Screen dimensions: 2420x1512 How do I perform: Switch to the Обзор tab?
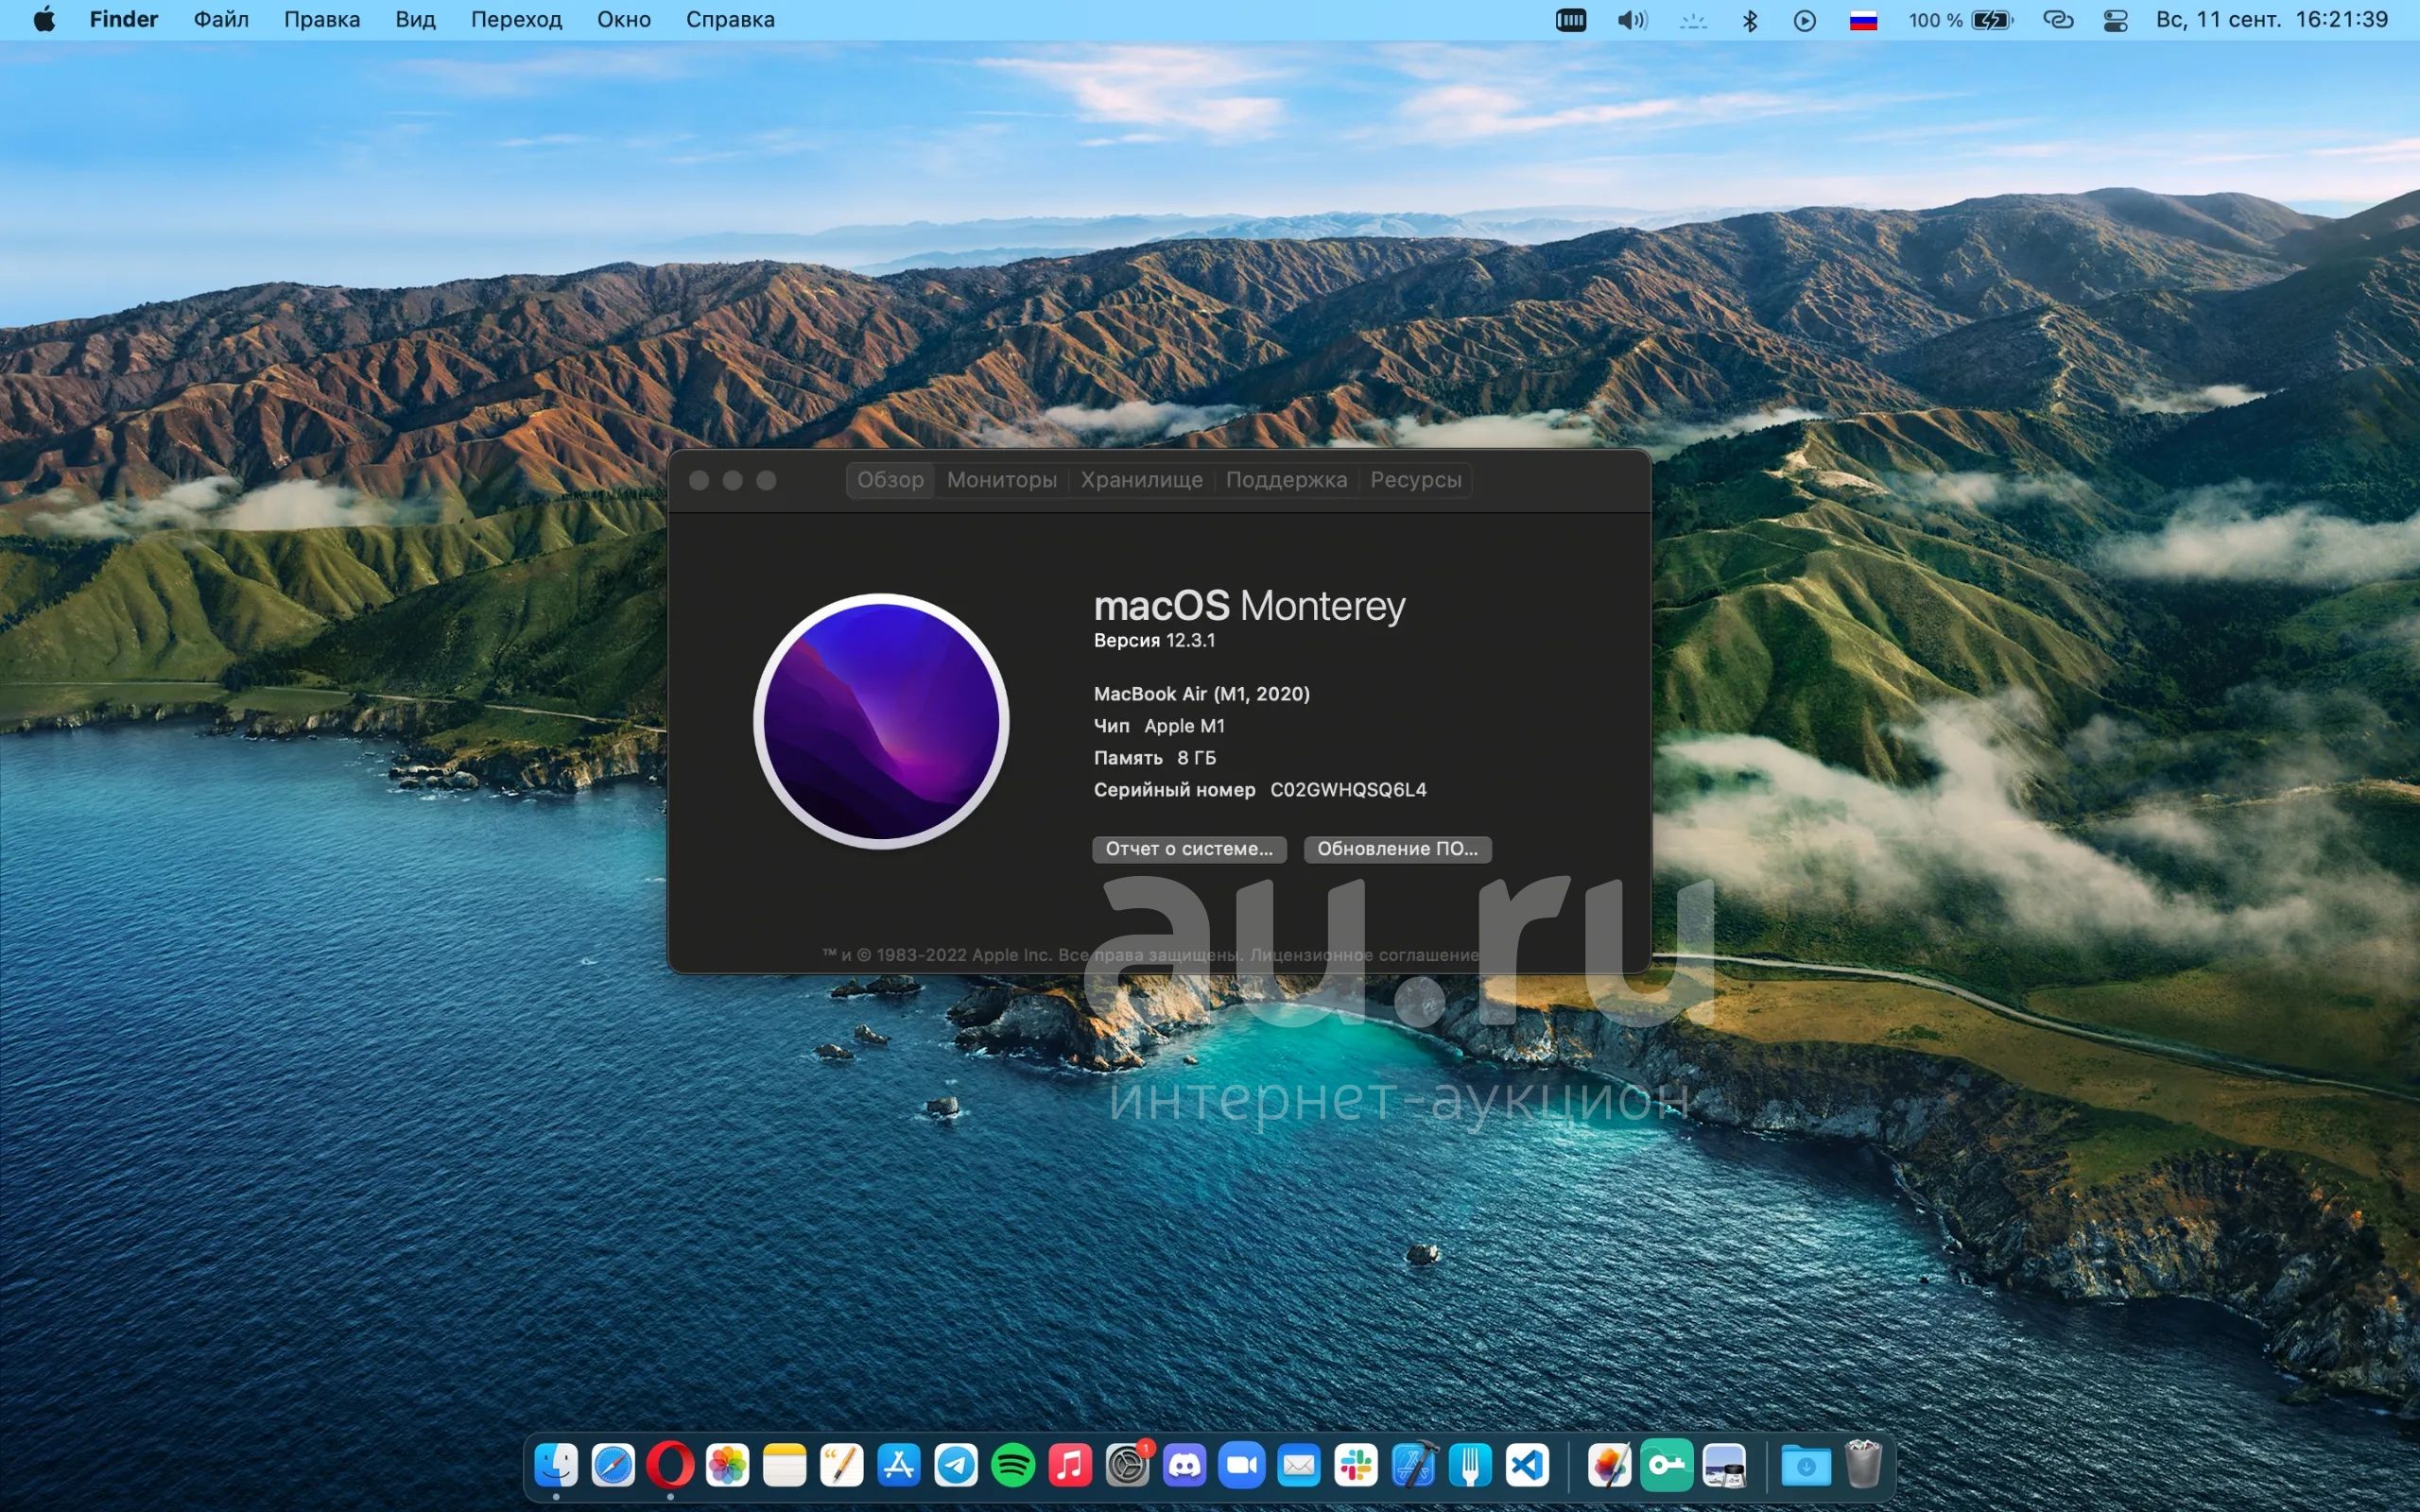coord(890,480)
